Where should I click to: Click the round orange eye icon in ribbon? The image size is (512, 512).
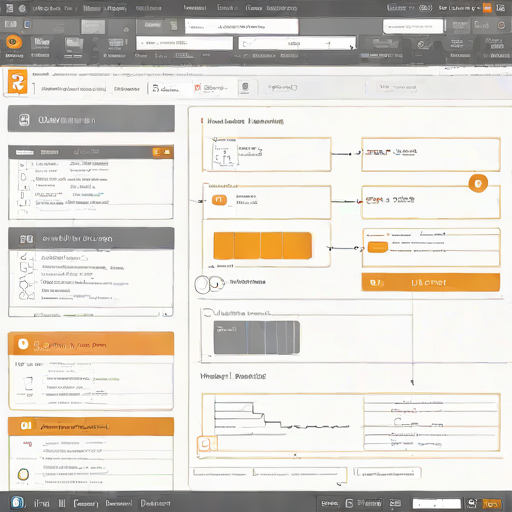pos(14,42)
